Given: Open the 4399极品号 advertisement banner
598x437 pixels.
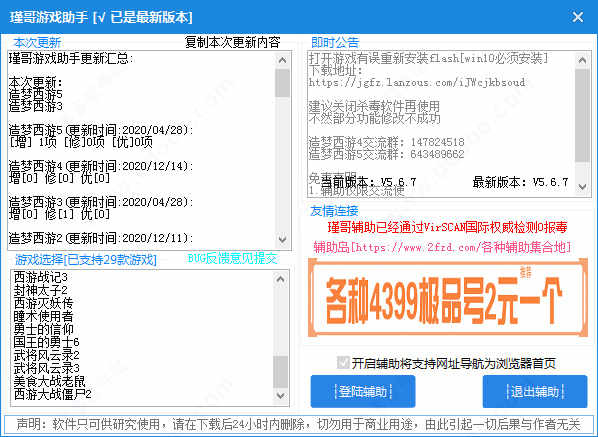Looking at the screenshot, I should click(x=448, y=298).
